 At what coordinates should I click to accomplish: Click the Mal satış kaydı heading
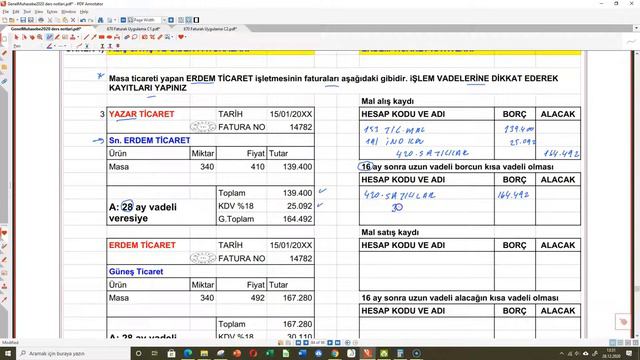click(390, 232)
